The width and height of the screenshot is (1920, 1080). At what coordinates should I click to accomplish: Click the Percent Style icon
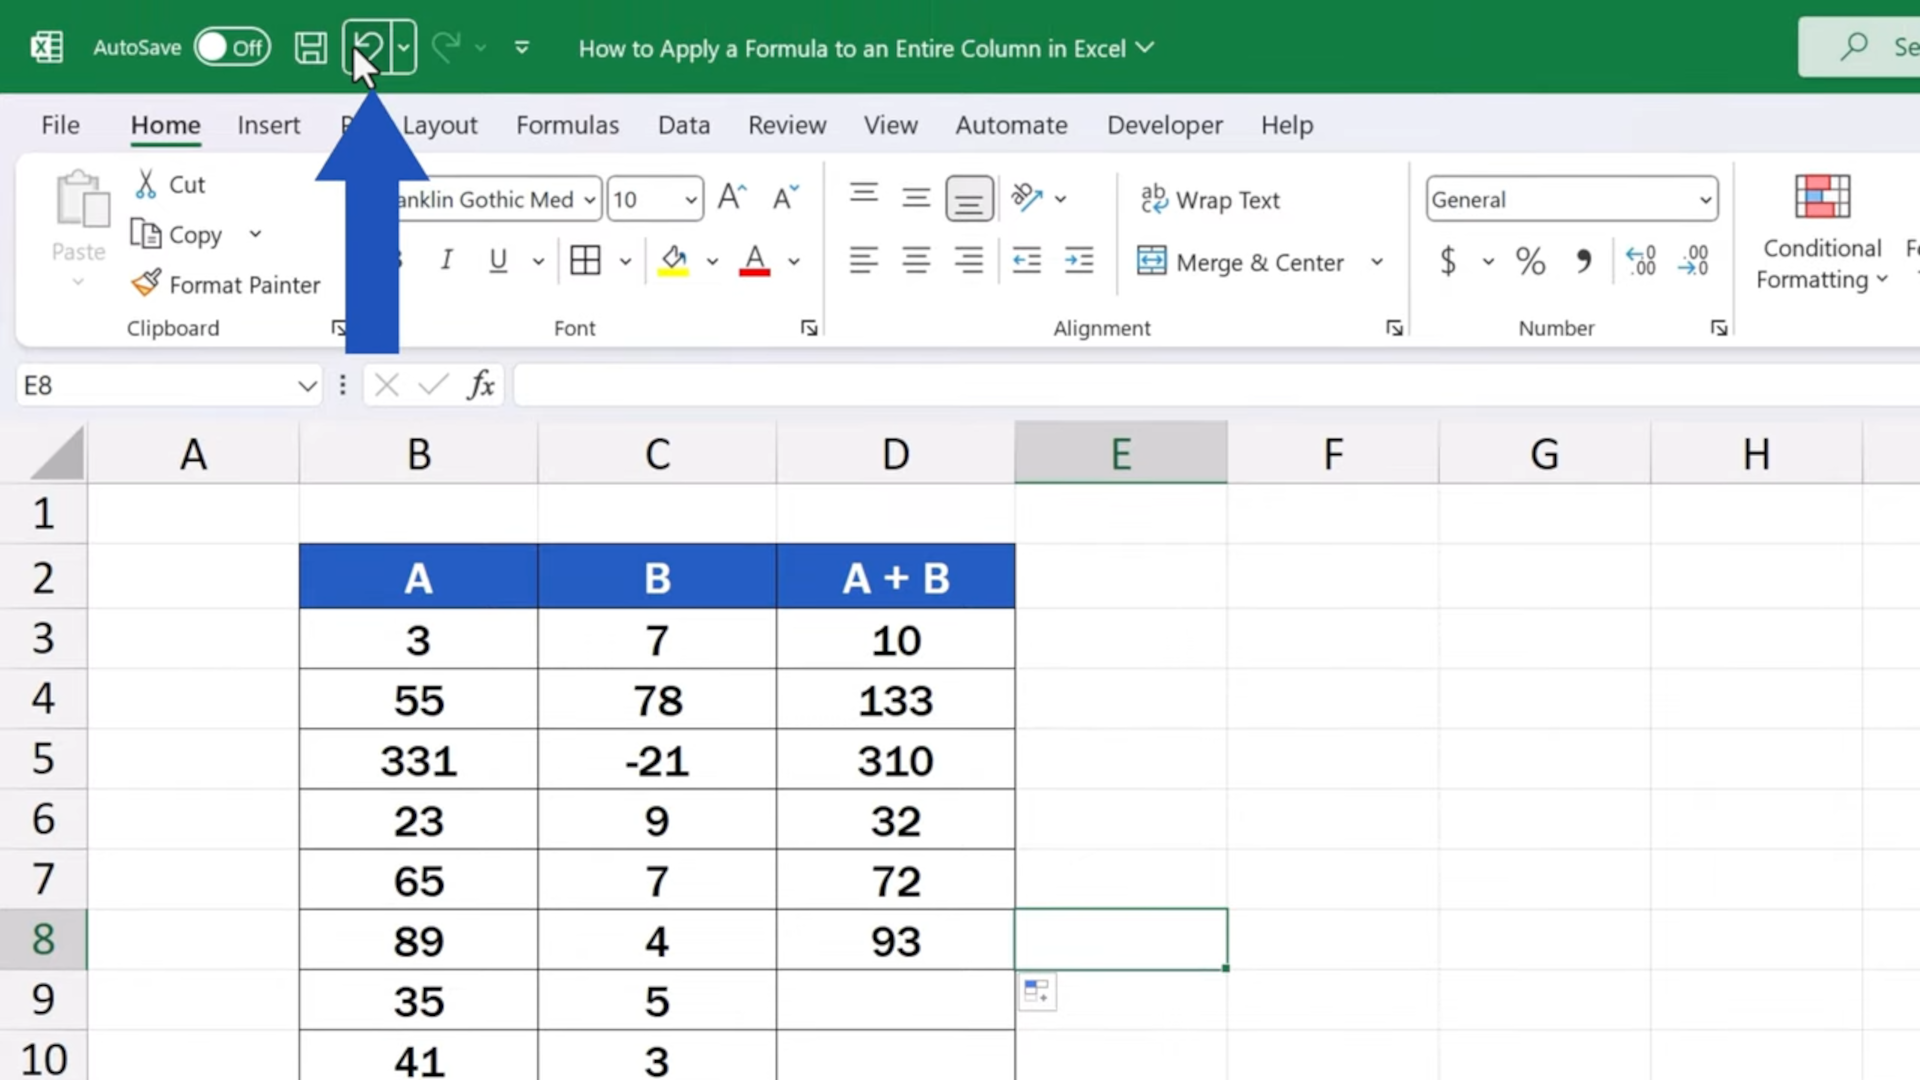(1530, 262)
